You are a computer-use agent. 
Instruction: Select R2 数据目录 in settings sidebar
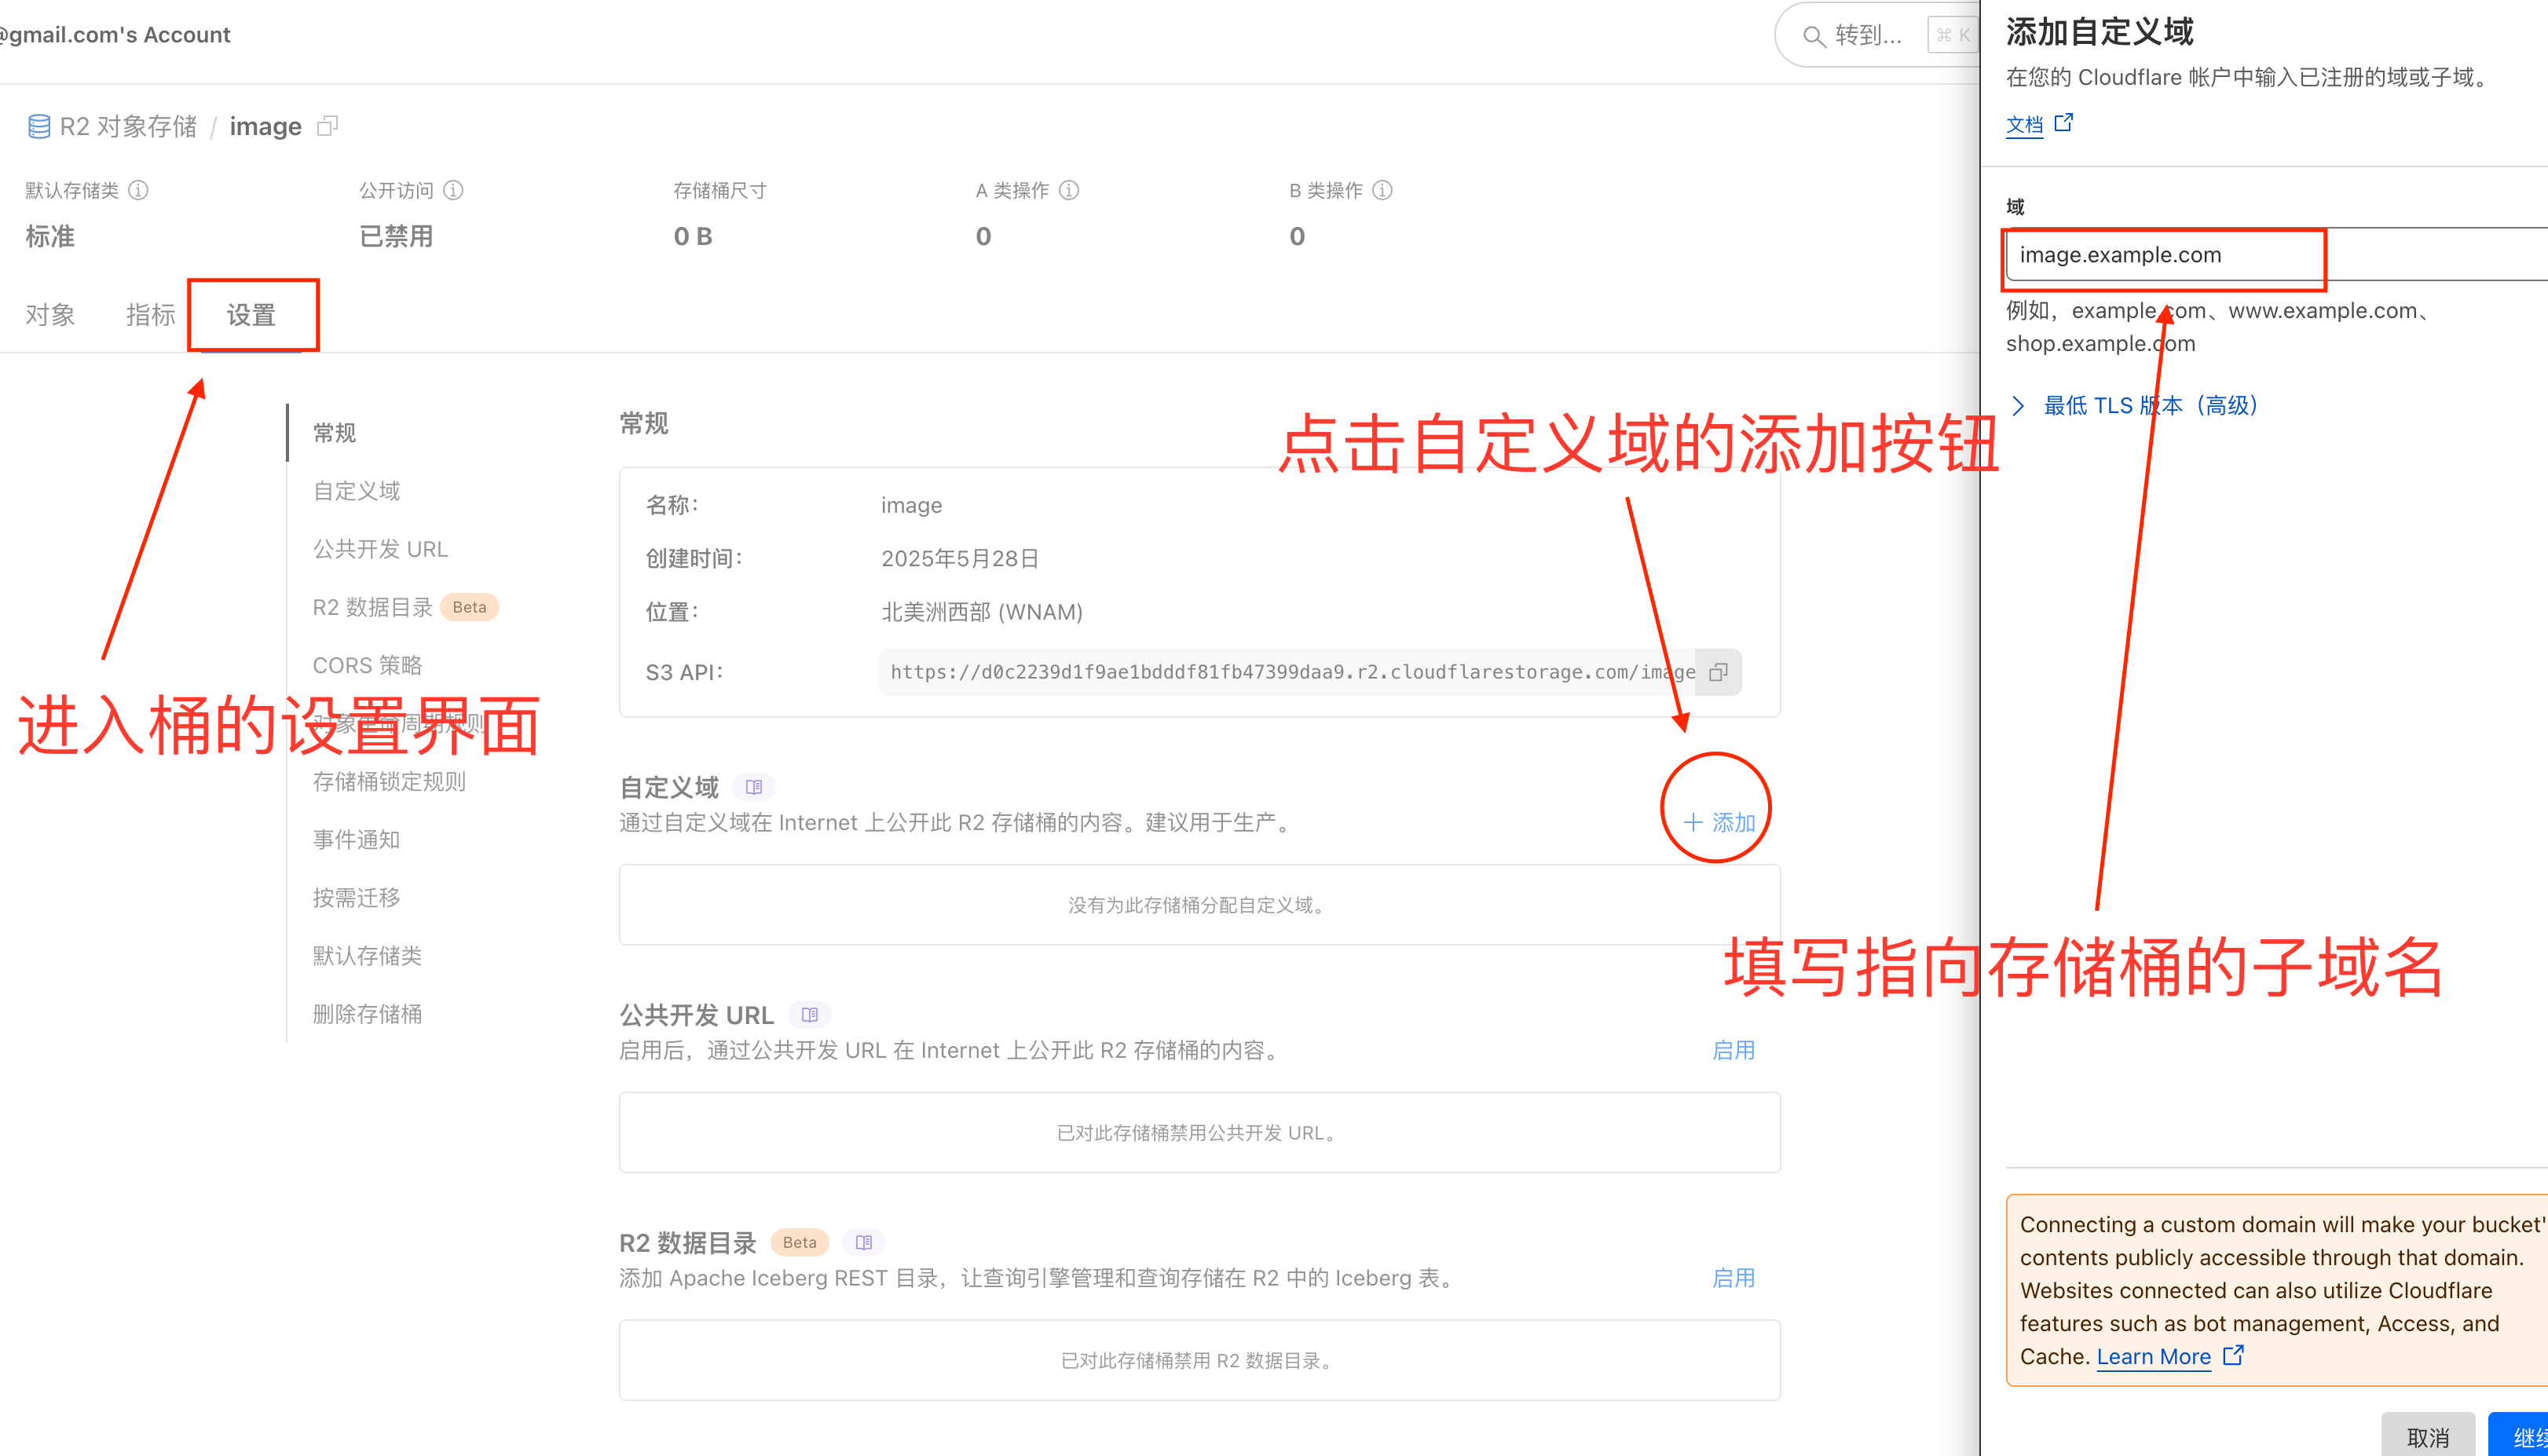pos(372,607)
